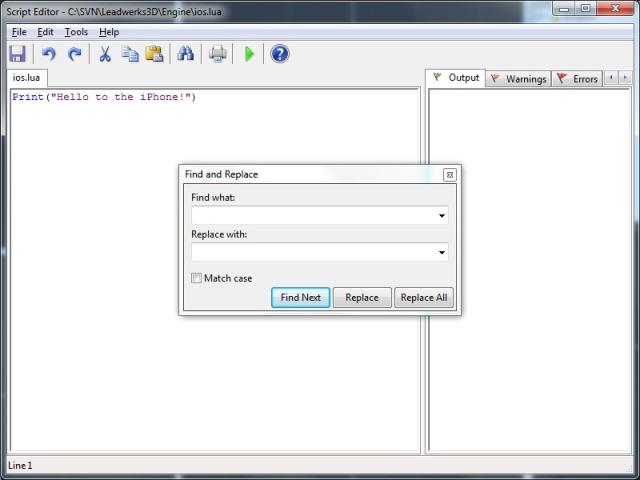The height and width of the screenshot is (480, 640).
Task: Switch to the Warnings tab
Action: click(518, 79)
